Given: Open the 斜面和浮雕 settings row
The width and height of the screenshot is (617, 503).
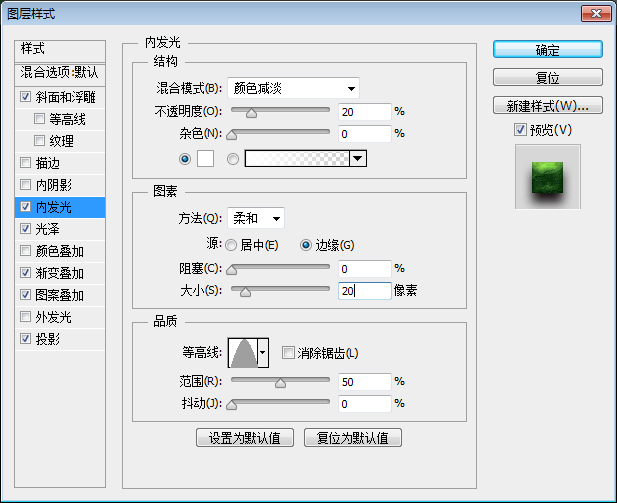Looking at the screenshot, I should point(60,97).
